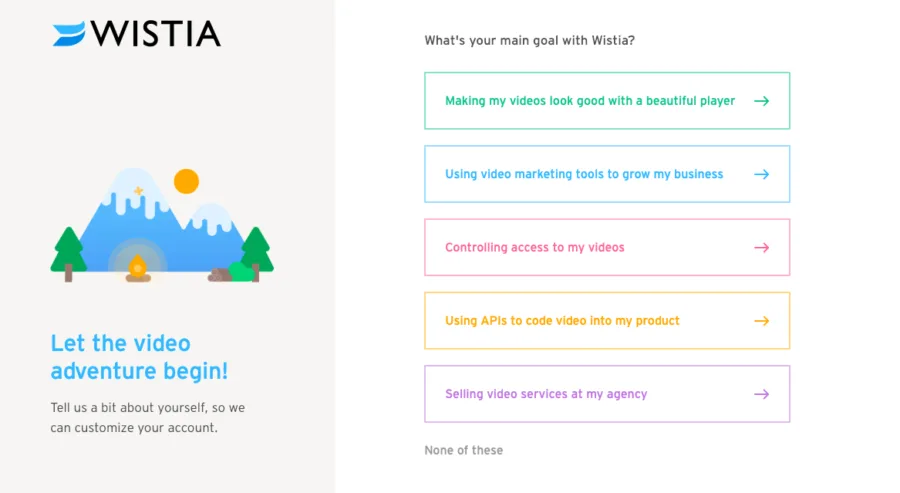Select the left pine tree in illustration
900x493 pixels.
coord(68,254)
